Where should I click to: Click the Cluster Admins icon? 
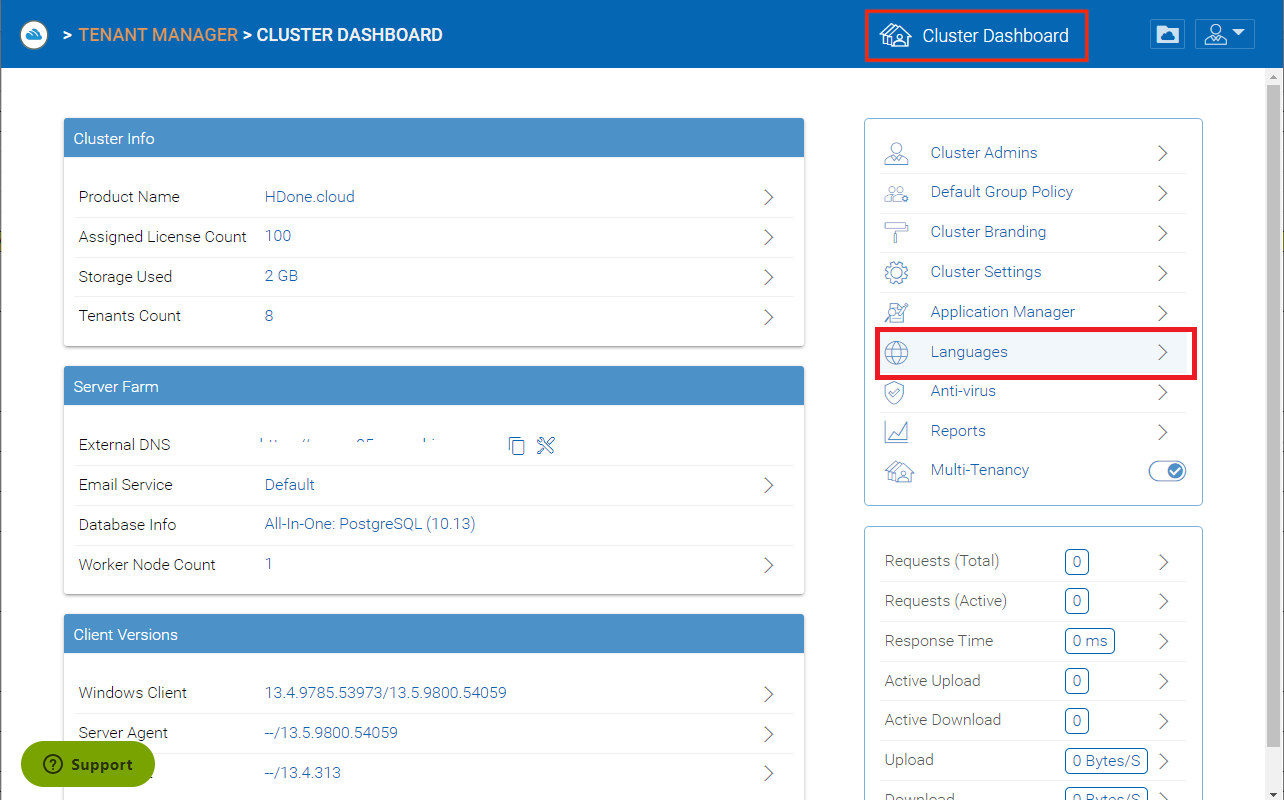tap(896, 153)
